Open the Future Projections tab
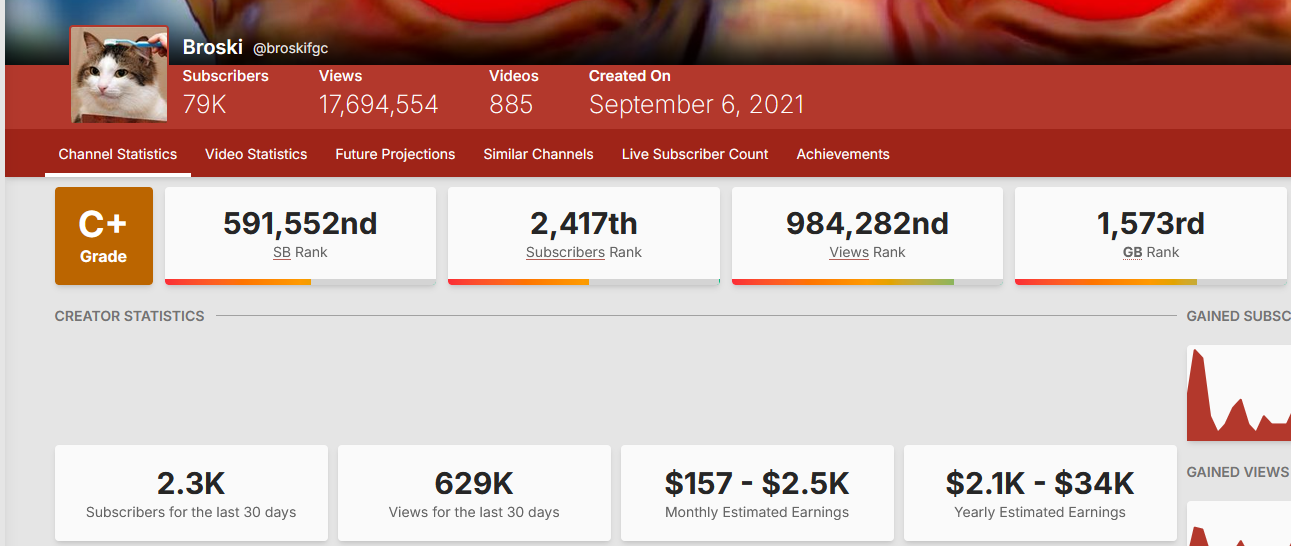 pos(395,154)
